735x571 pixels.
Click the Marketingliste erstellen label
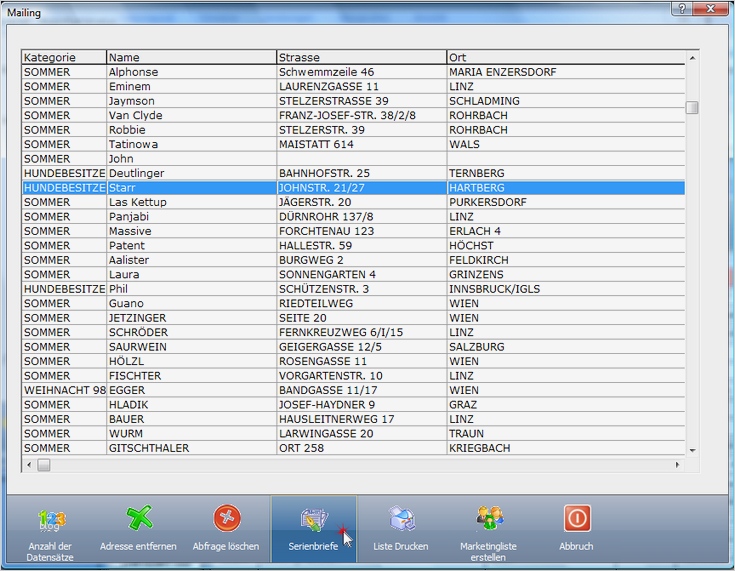488,552
